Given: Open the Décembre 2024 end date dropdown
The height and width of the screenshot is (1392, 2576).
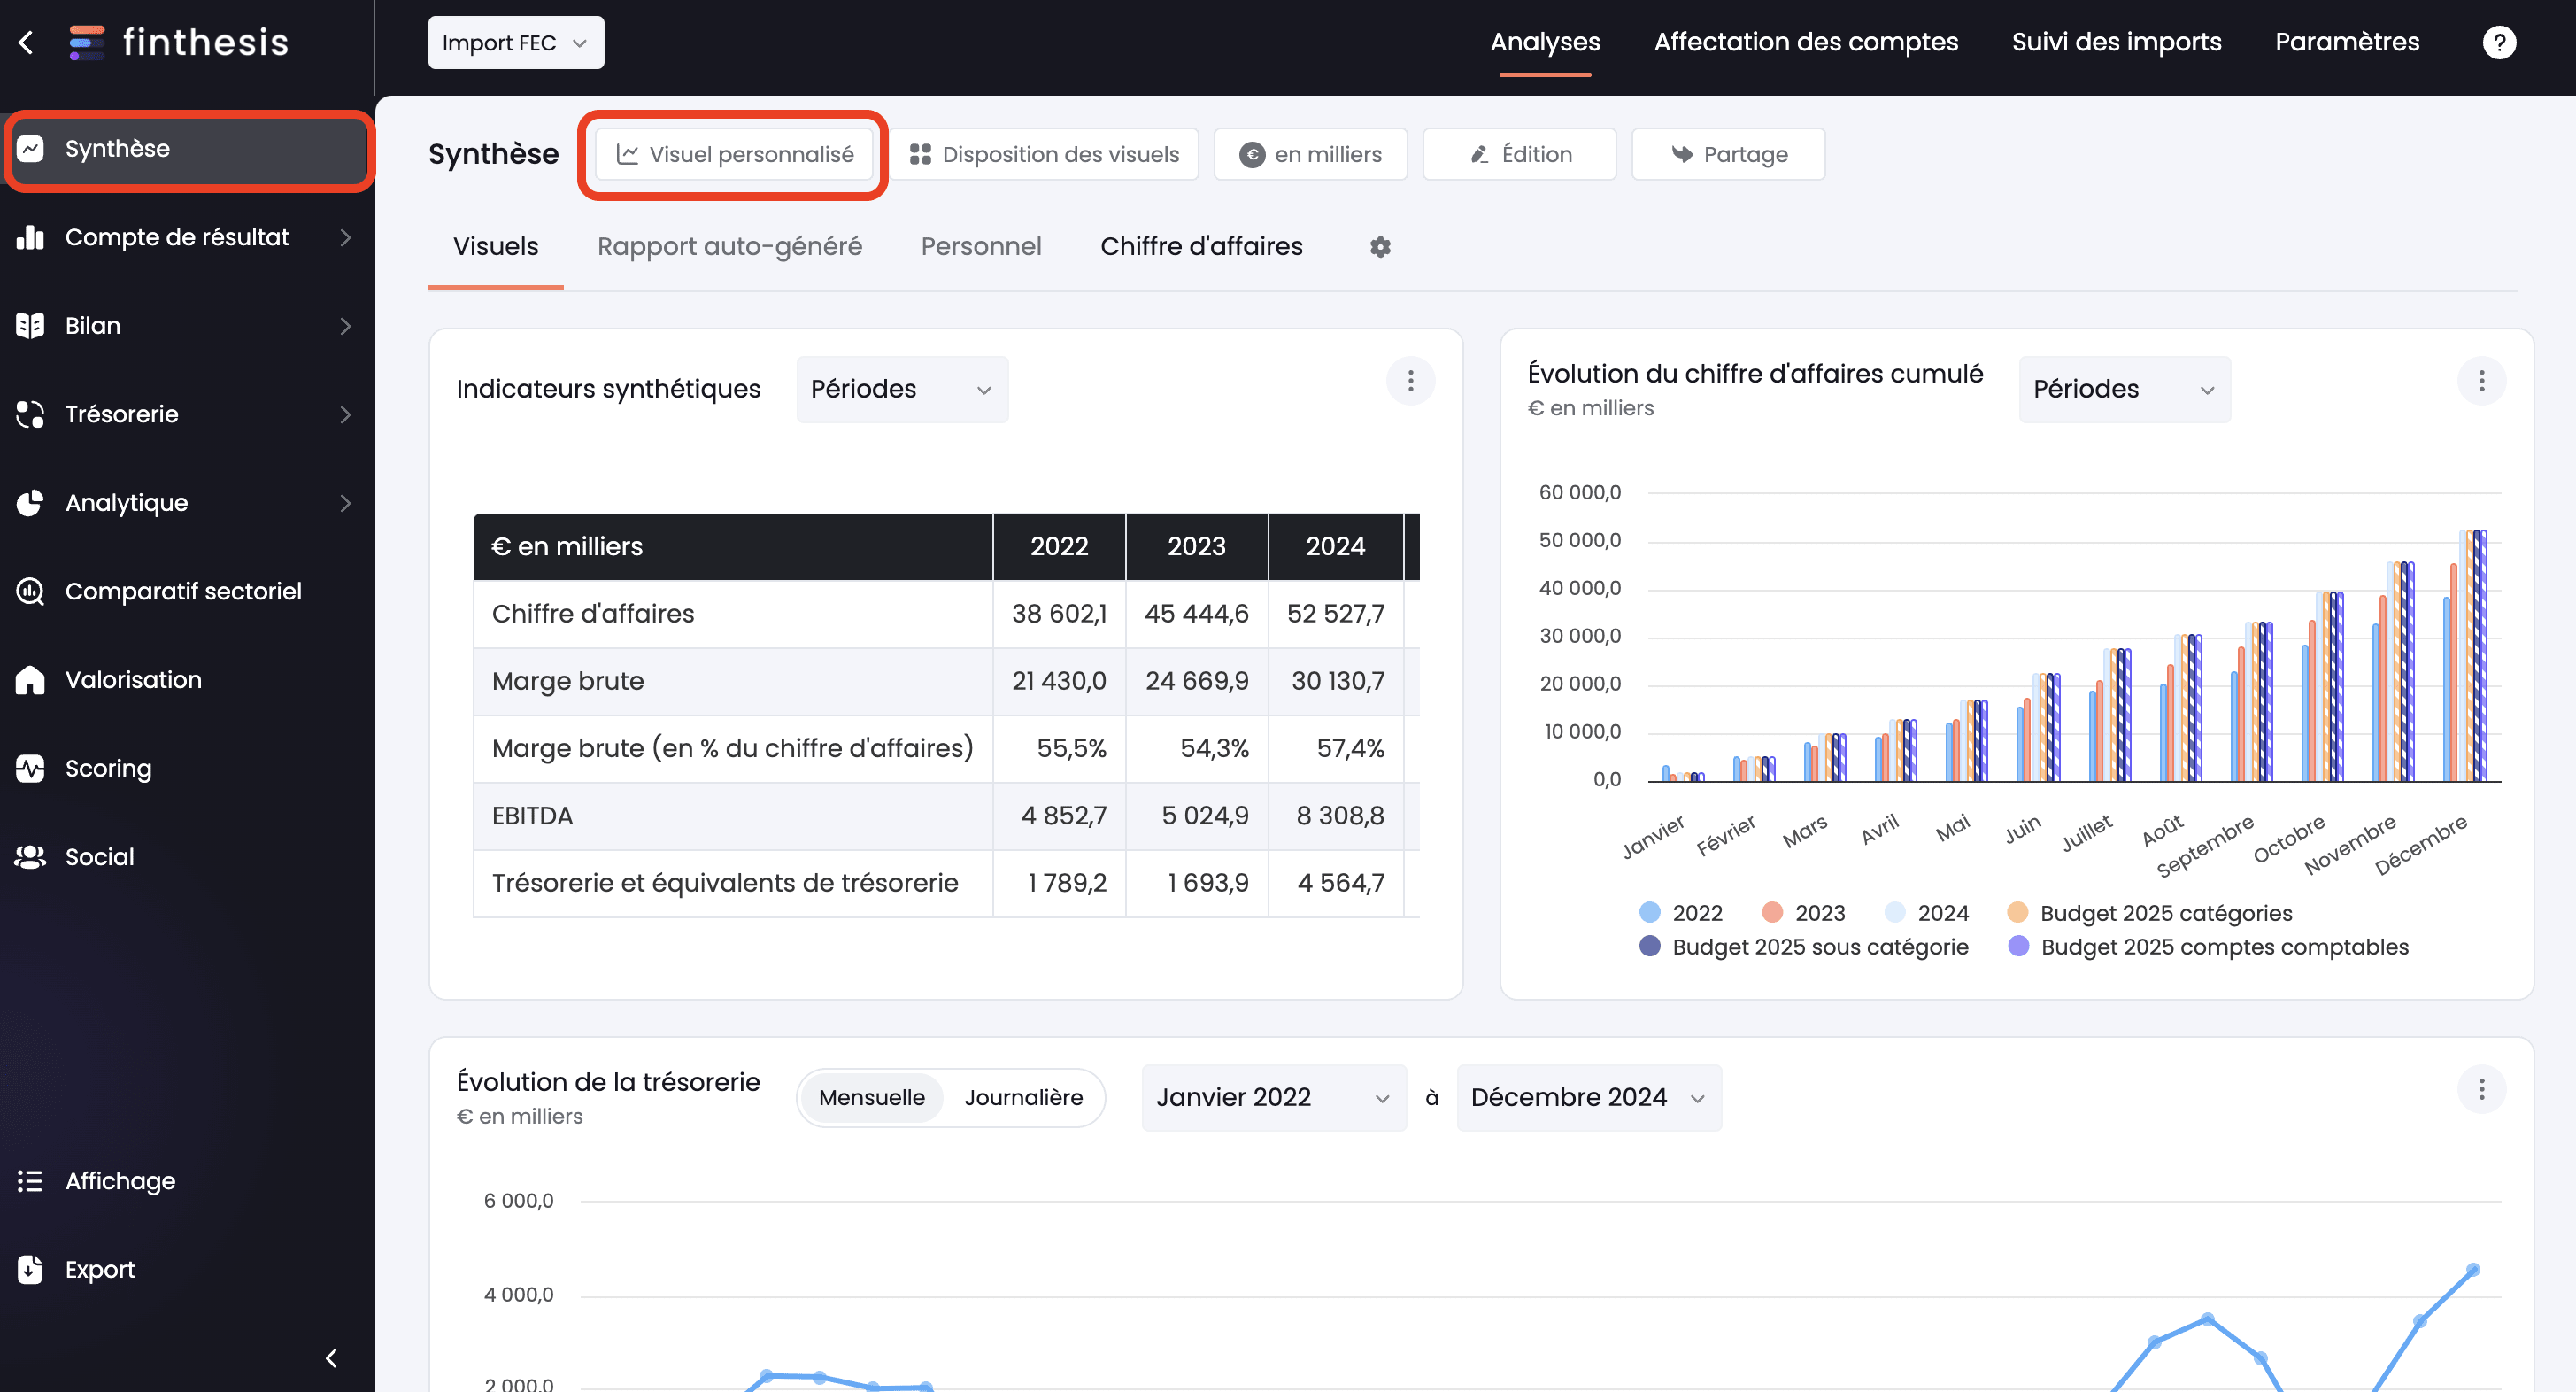Looking at the screenshot, I should point(1588,1097).
